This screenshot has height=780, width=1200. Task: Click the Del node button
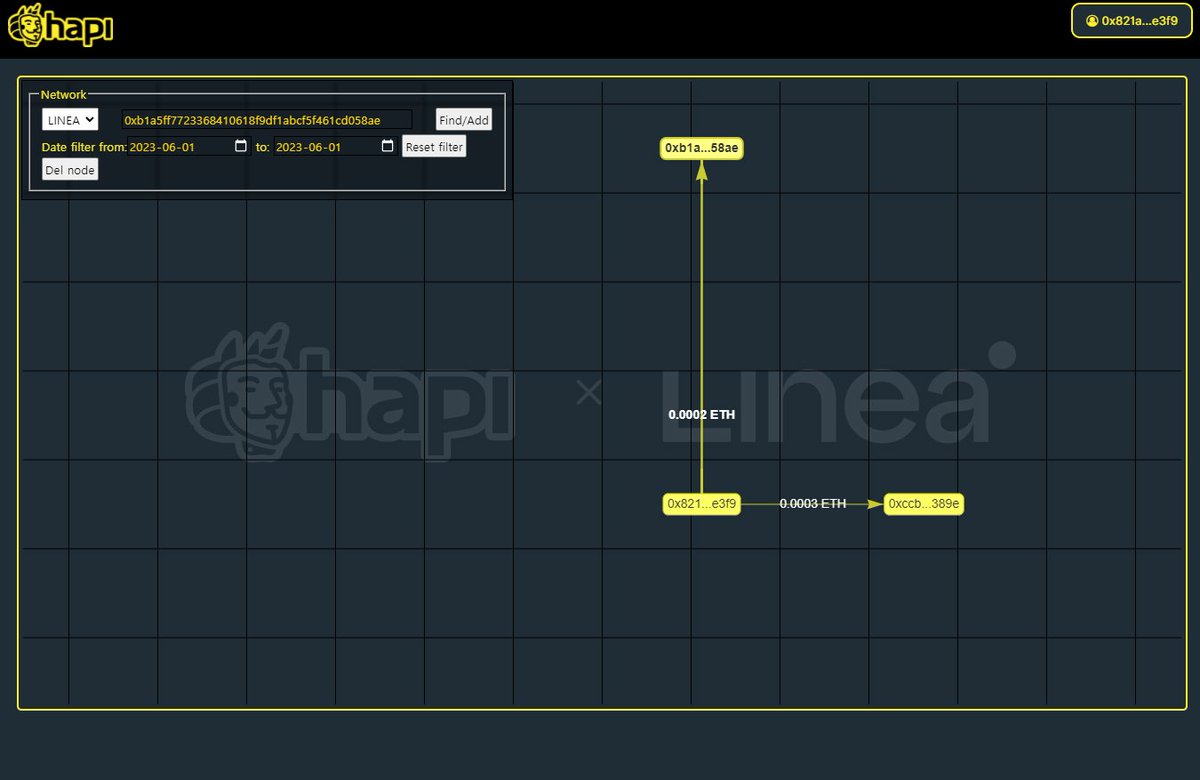pos(70,170)
